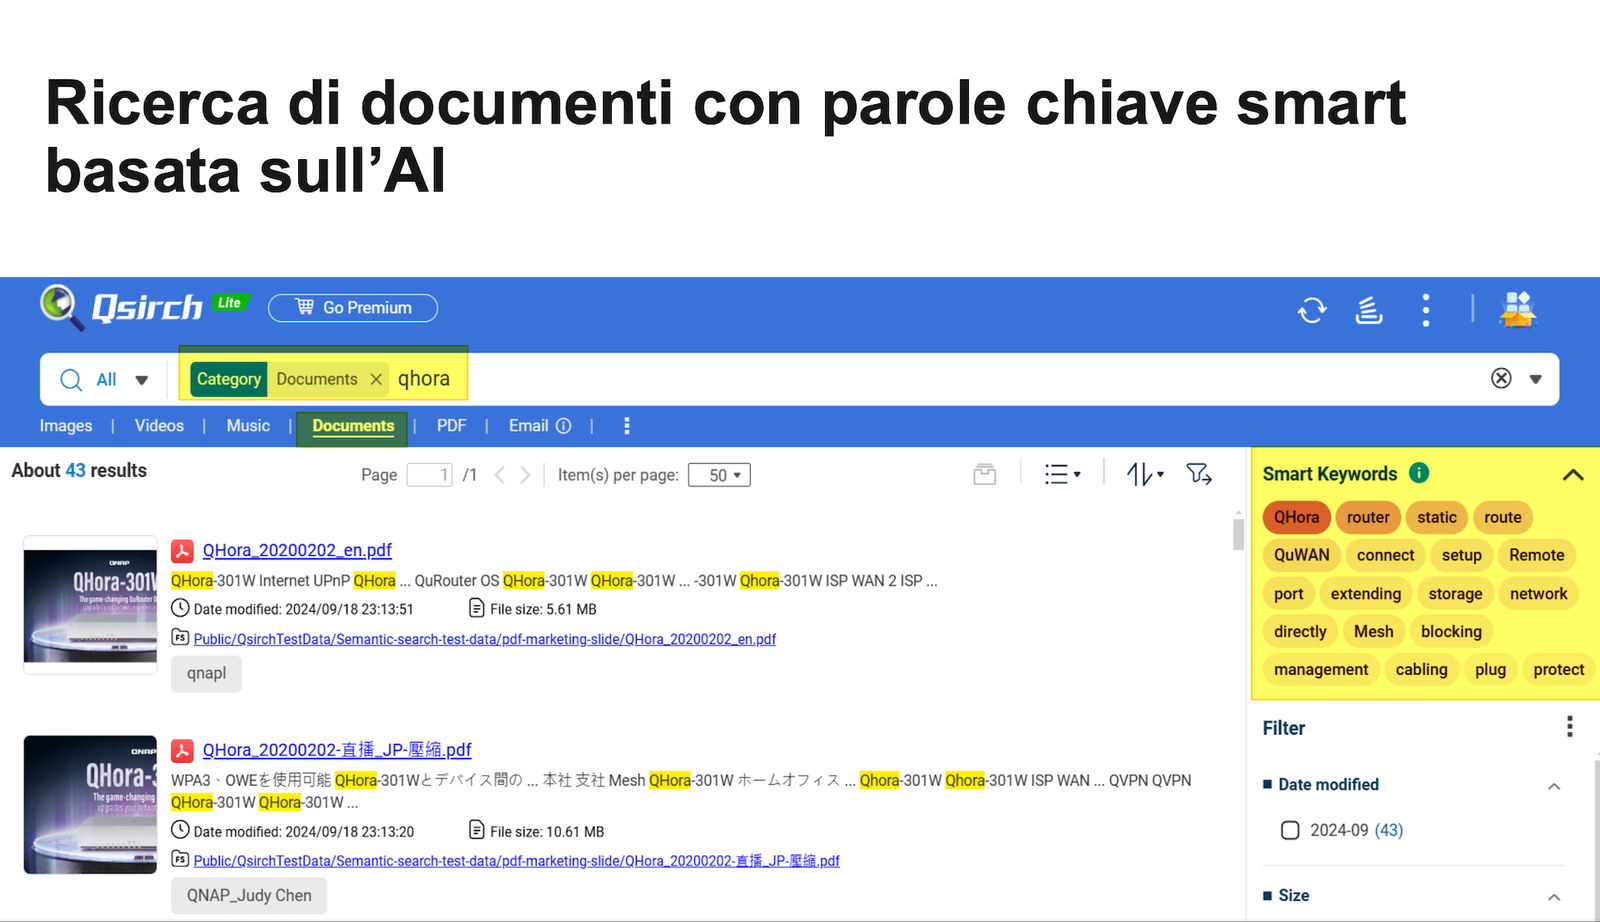Click the filter funnel icon

[1199, 474]
